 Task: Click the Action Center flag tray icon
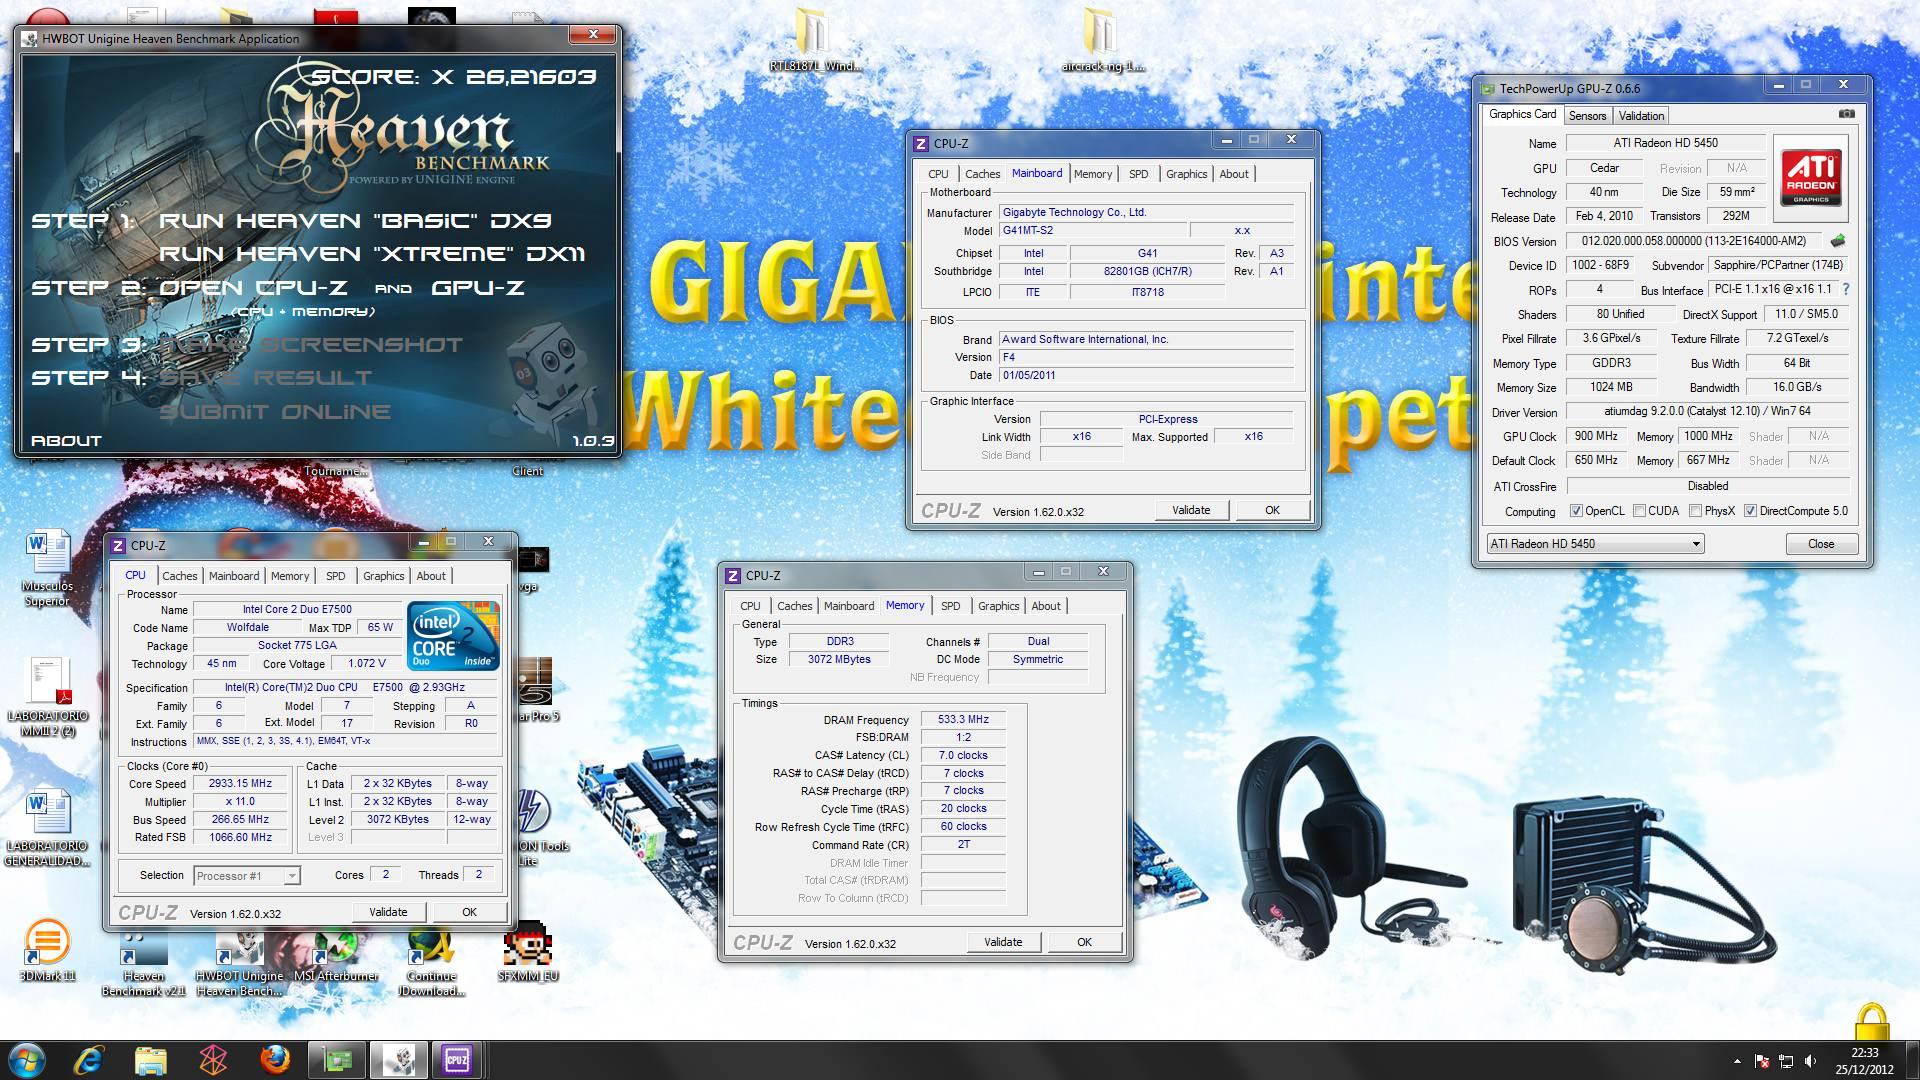pos(1761,1061)
